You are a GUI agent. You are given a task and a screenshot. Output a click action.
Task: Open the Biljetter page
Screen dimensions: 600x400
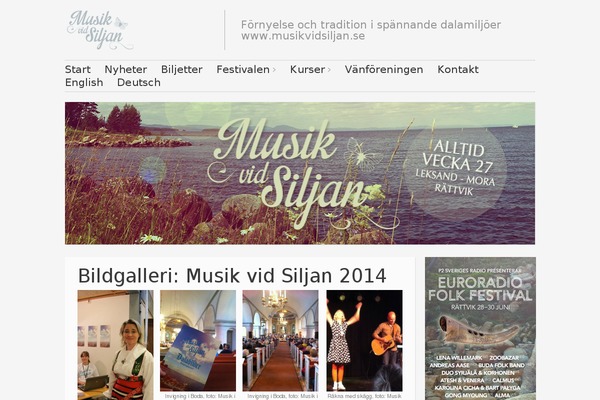pyautogui.click(x=181, y=69)
